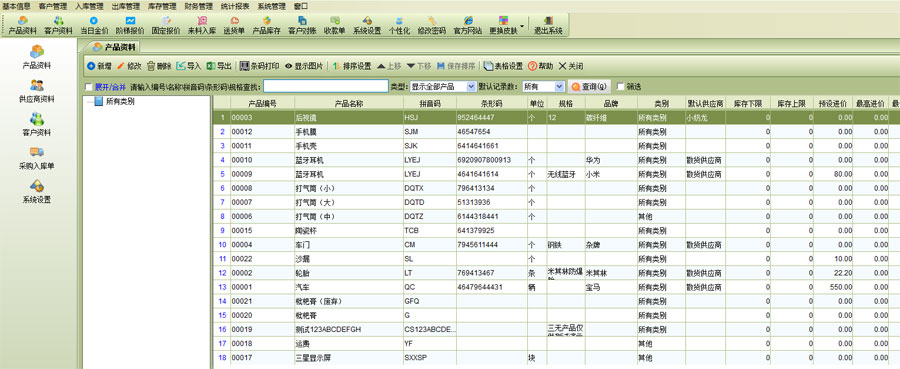Viewport: 900px width, 369px height.
Task: Open 修改密码 toolbar icon
Action: 432,25
